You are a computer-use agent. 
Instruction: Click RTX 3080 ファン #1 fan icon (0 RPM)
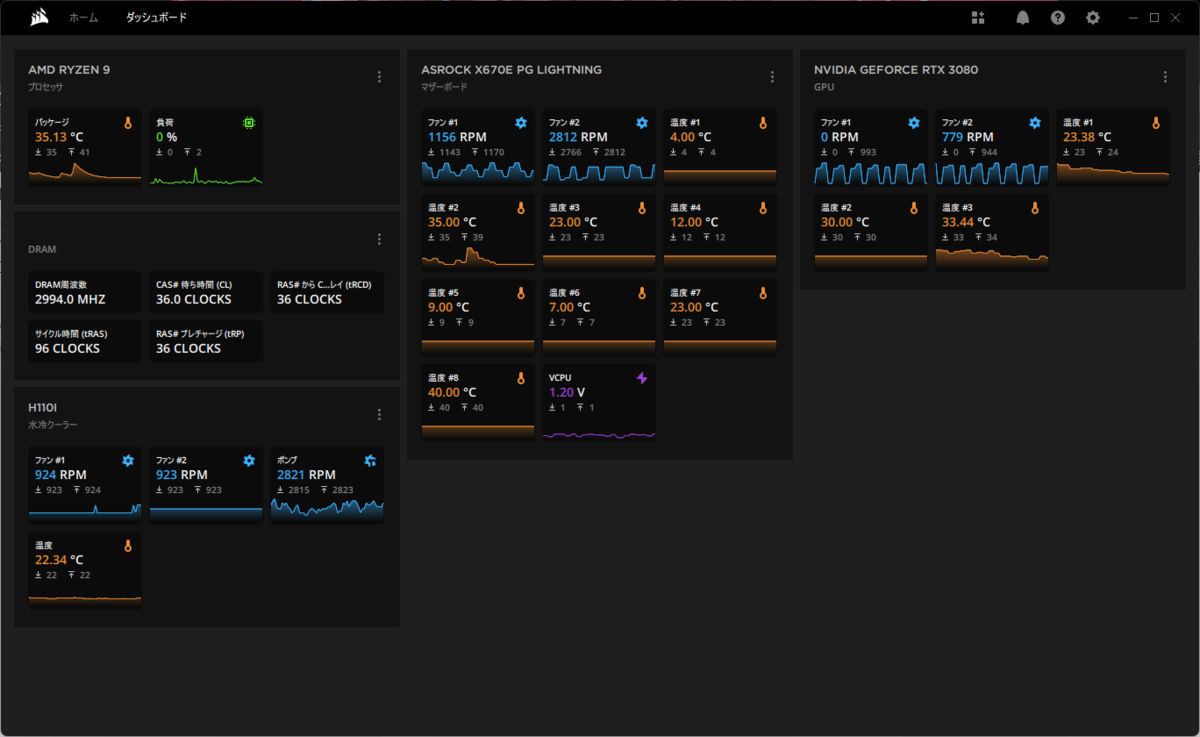(914, 122)
